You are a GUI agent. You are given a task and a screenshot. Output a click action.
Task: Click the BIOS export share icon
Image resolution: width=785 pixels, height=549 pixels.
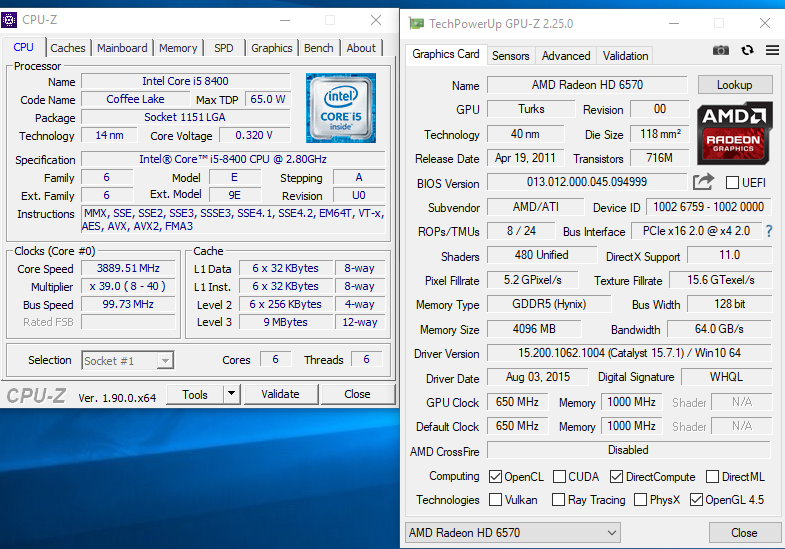(703, 182)
